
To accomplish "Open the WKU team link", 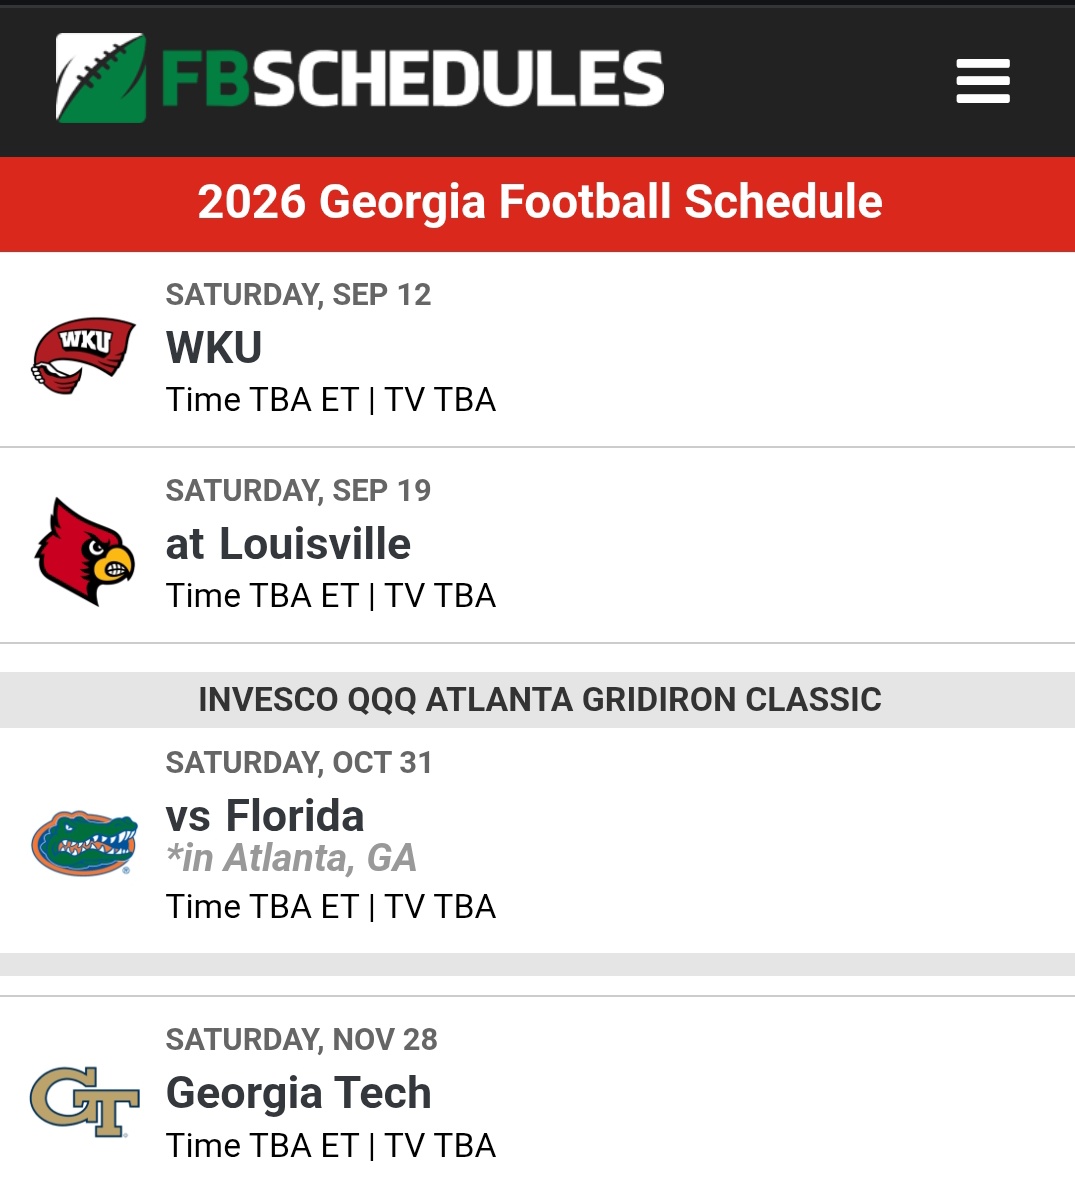I will (213, 347).
